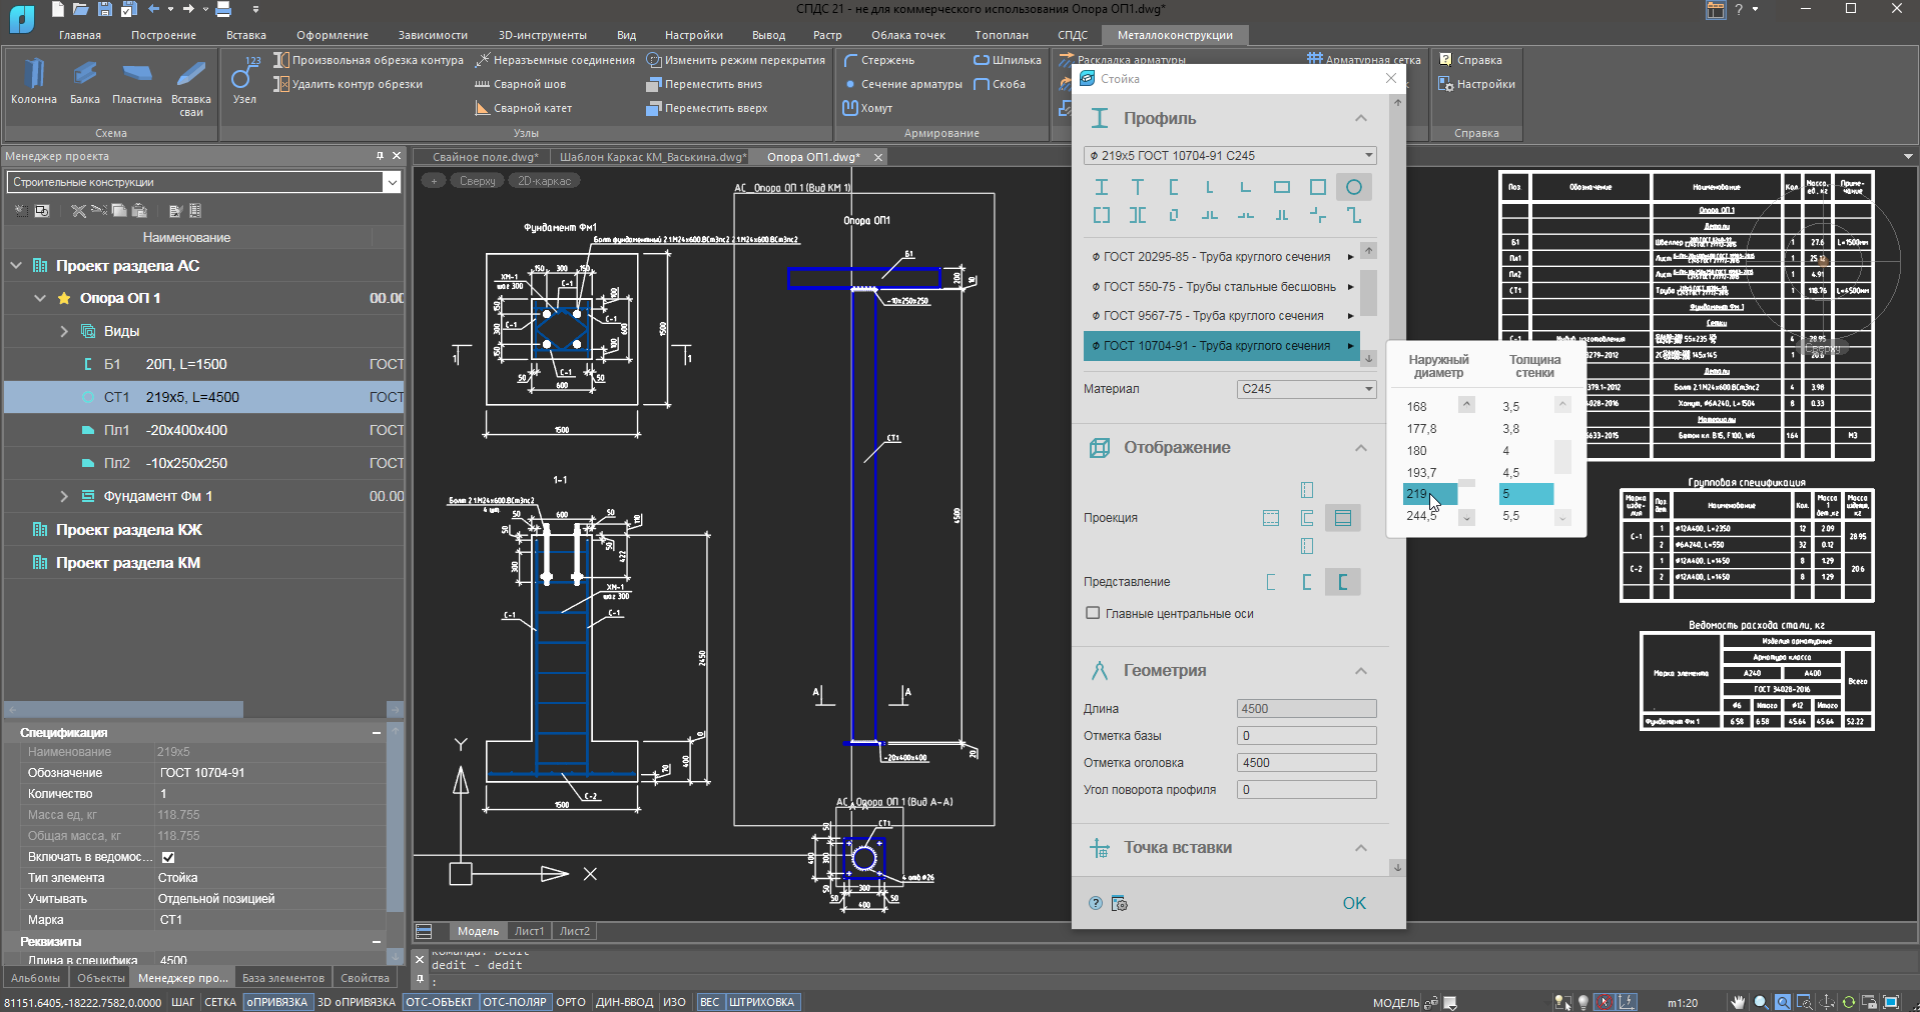This screenshot has width=1920, height=1012.
Task: Confirm with OK in Стойка dialog
Action: tap(1354, 903)
